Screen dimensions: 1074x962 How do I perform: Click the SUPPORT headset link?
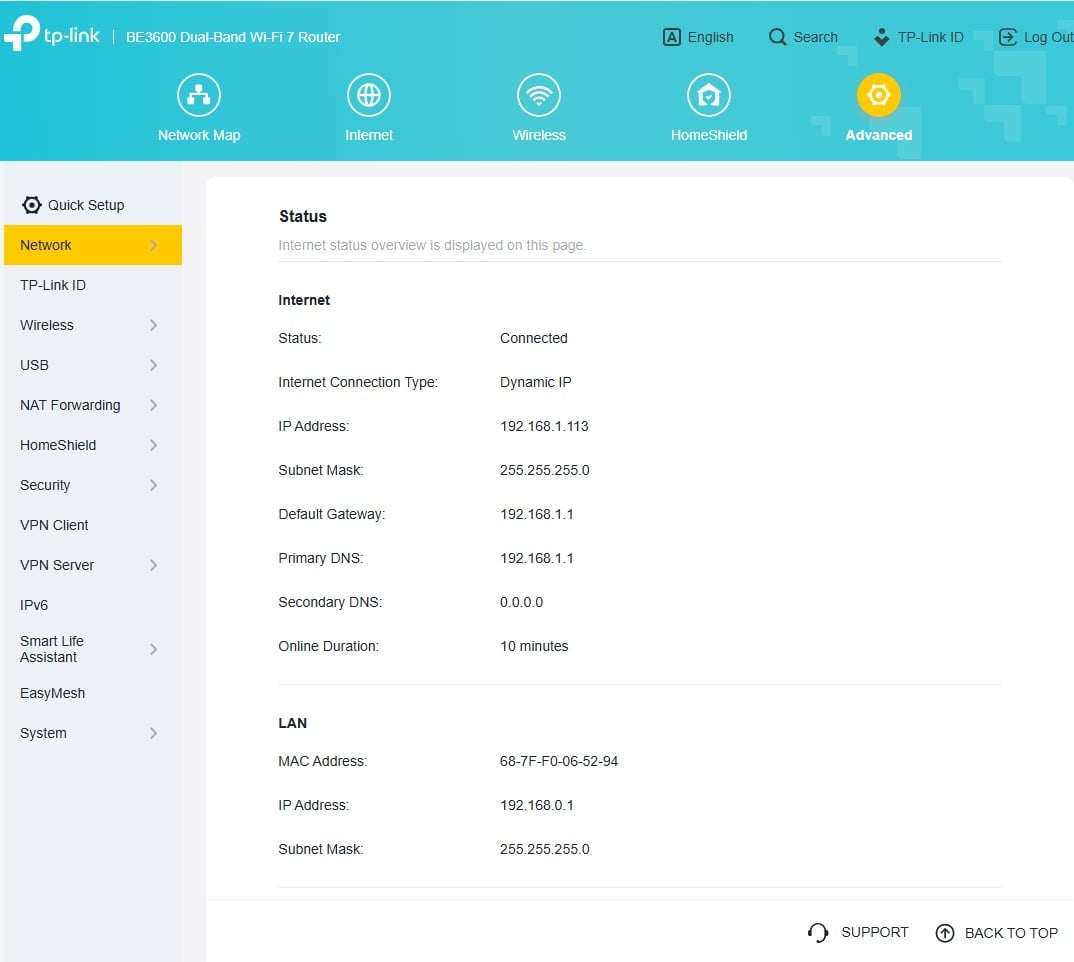point(858,932)
